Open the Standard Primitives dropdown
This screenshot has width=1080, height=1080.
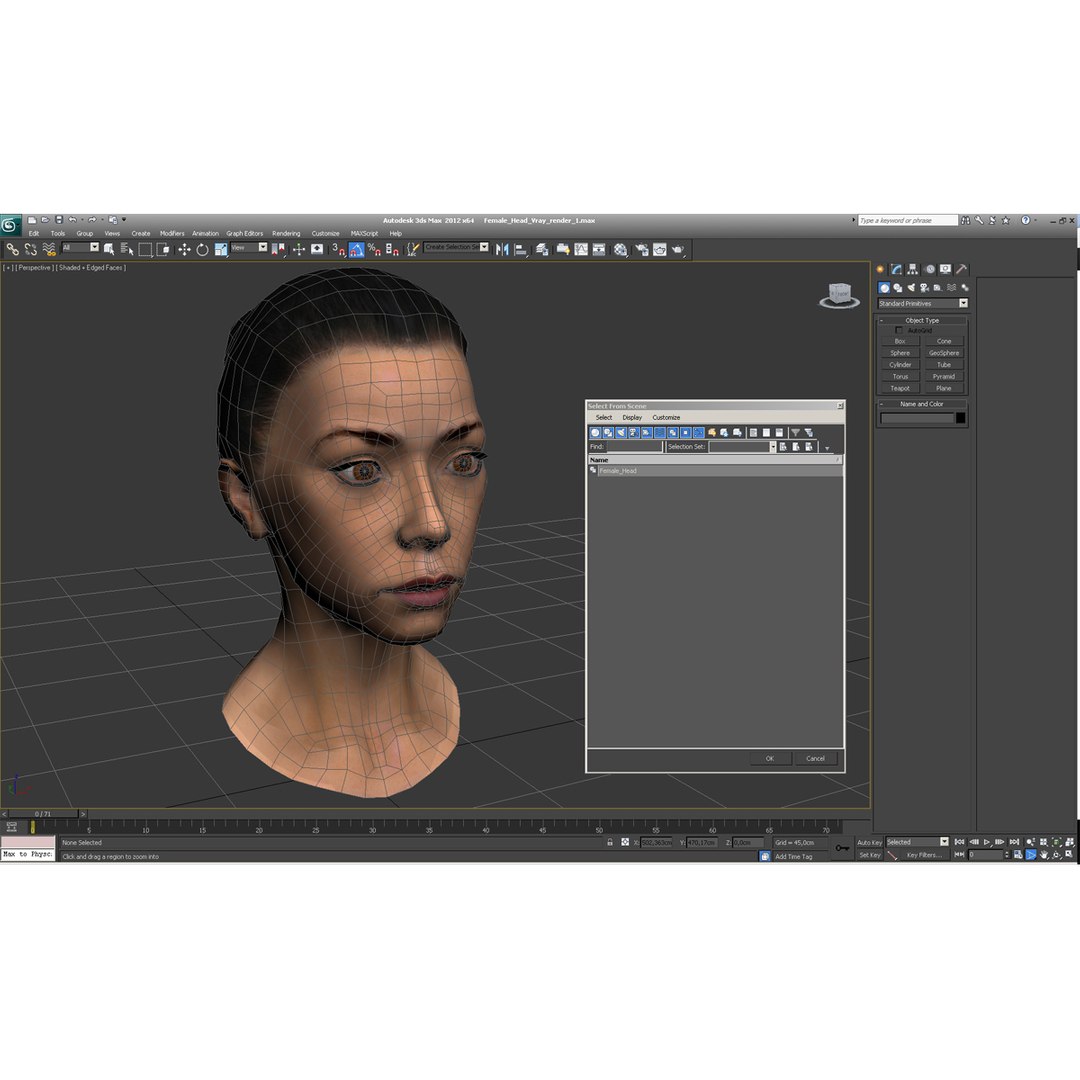tap(923, 304)
